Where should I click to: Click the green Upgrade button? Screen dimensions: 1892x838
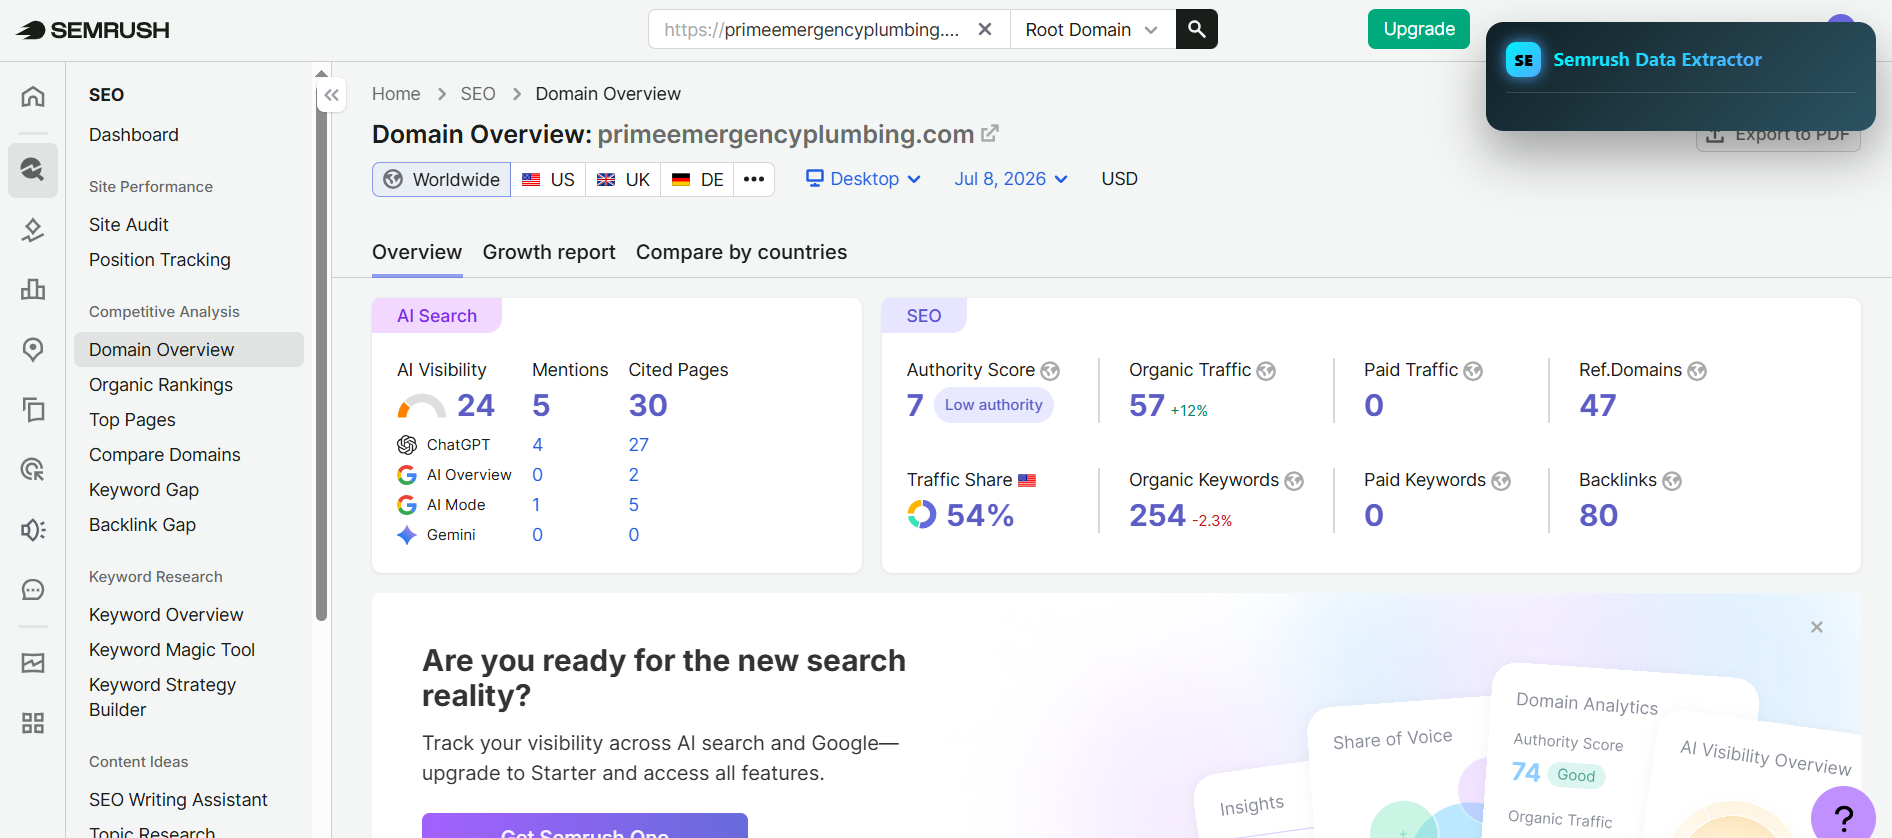coord(1419,29)
